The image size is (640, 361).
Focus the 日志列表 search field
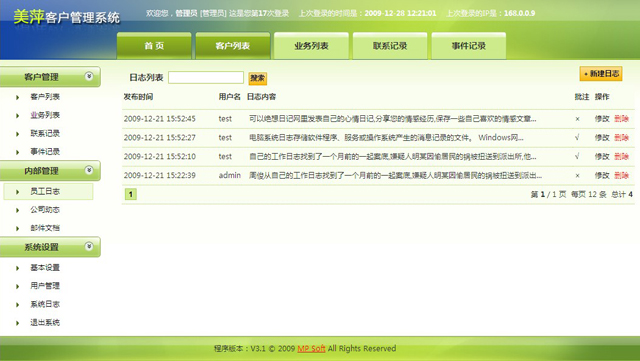[x=206, y=78]
